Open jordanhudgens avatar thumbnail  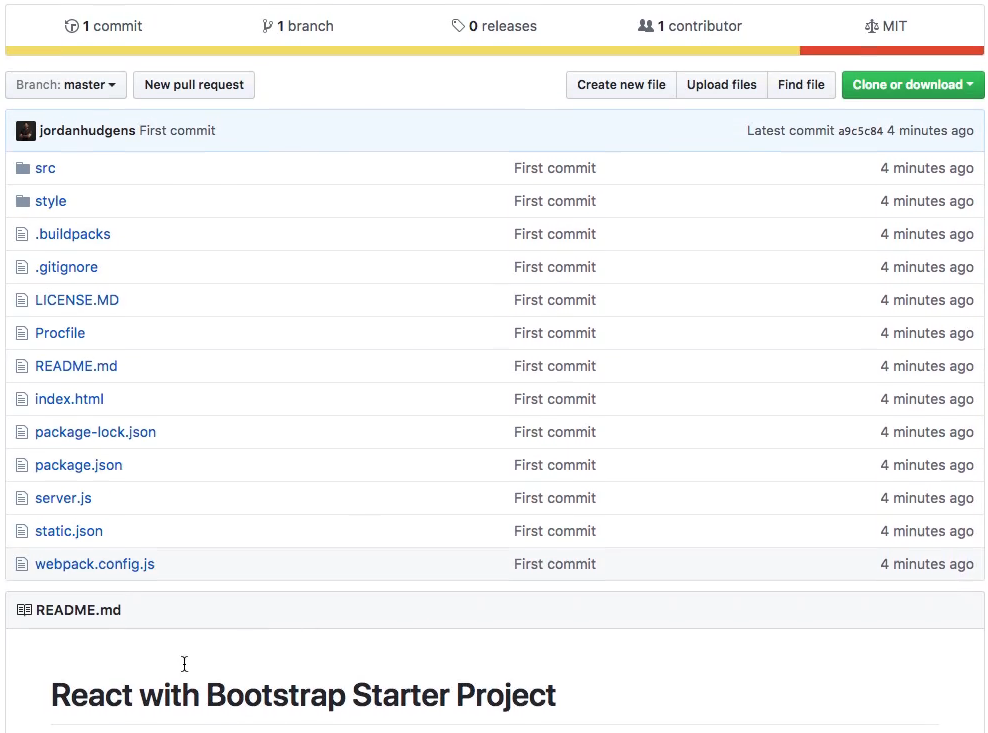tap(26, 130)
